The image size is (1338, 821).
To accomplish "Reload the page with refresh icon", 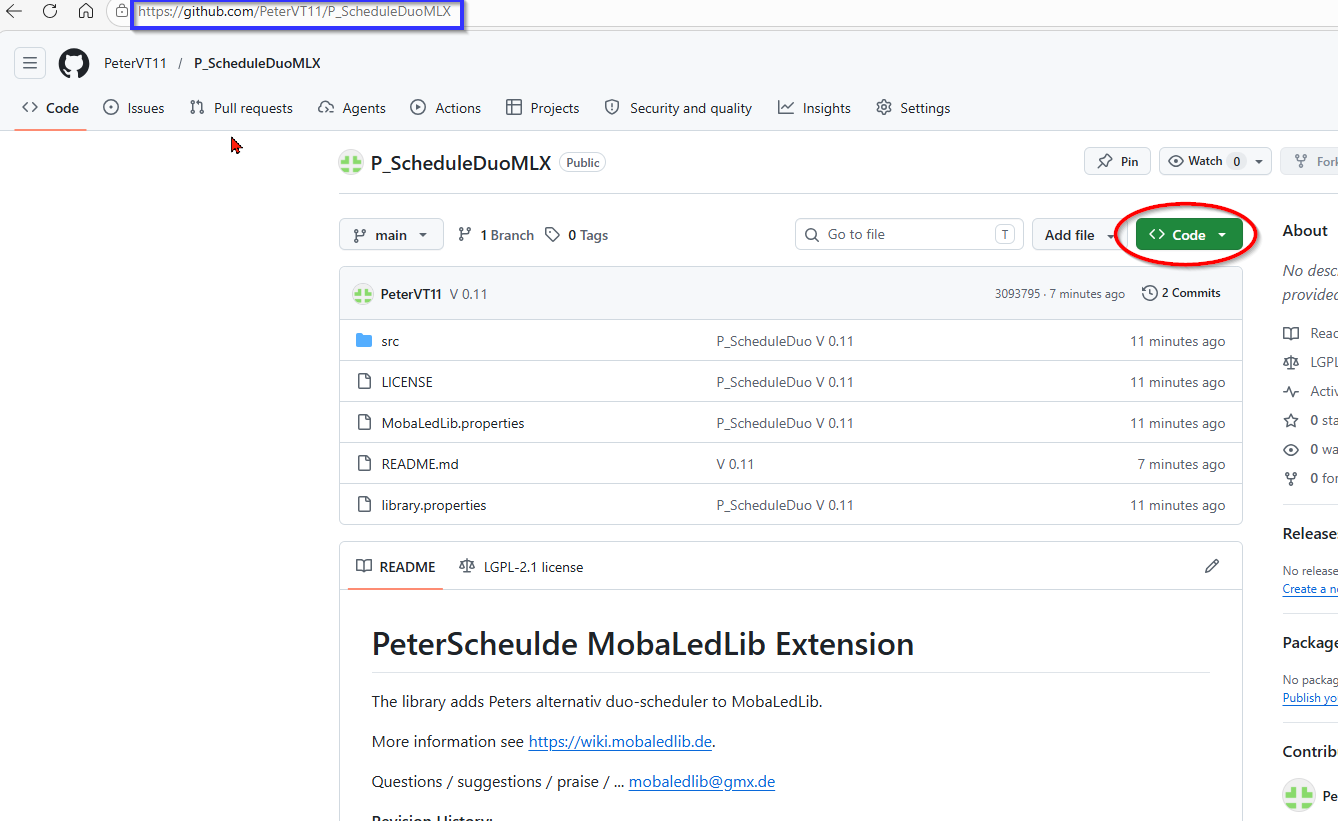I will point(50,12).
